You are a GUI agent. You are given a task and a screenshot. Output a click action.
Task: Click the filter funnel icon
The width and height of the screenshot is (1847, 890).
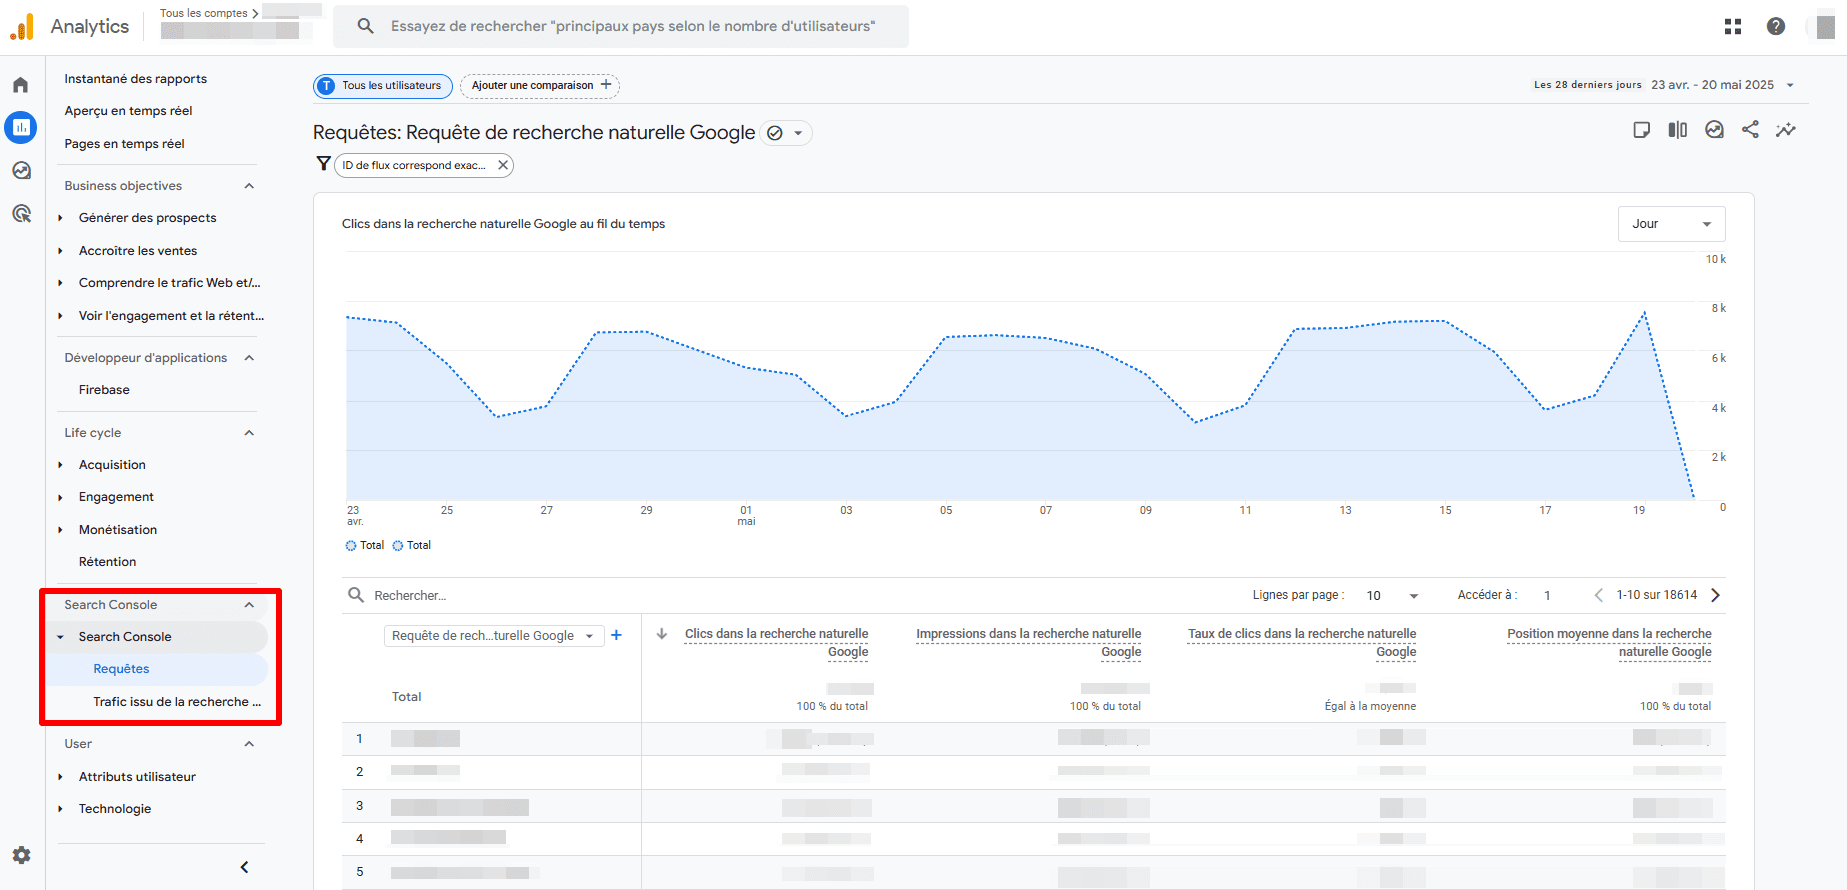click(323, 163)
